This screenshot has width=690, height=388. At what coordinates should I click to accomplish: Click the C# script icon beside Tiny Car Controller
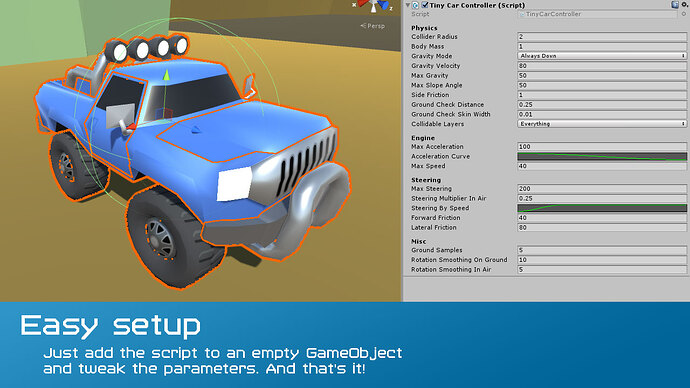tap(415, 5)
